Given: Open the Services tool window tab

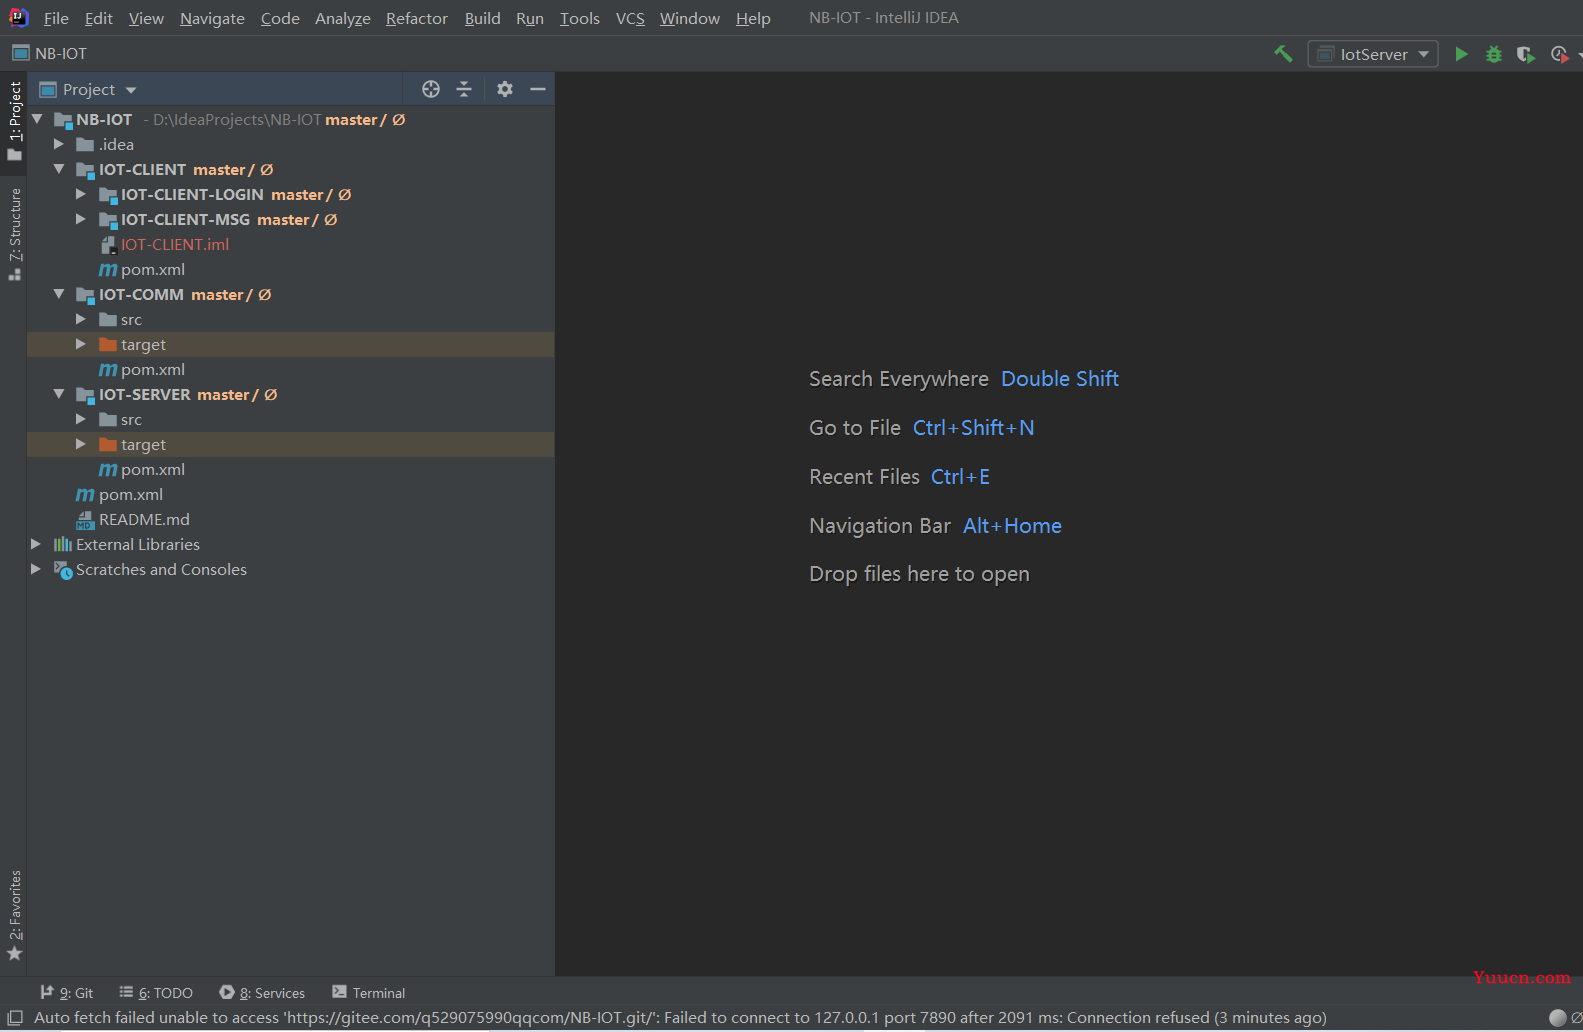Looking at the screenshot, I should [x=262, y=993].
